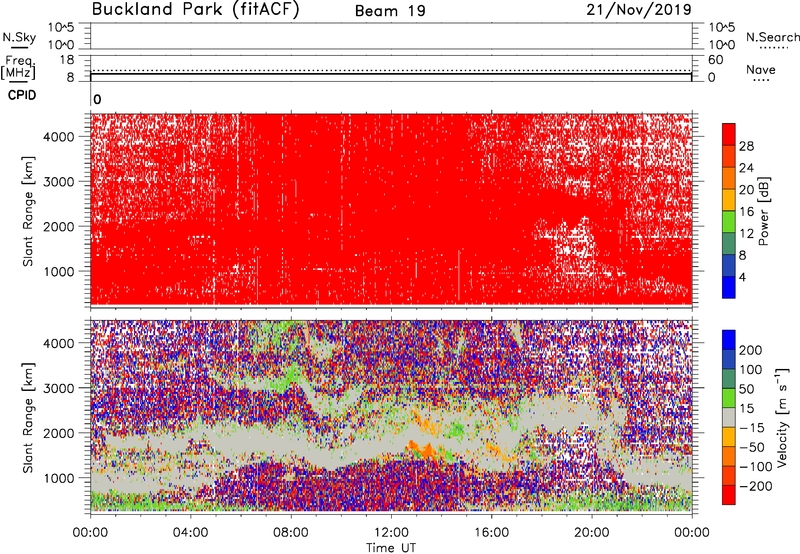Click the '04:00' time tick label
The height and width of the screenshot is (554, 800).
190,533
